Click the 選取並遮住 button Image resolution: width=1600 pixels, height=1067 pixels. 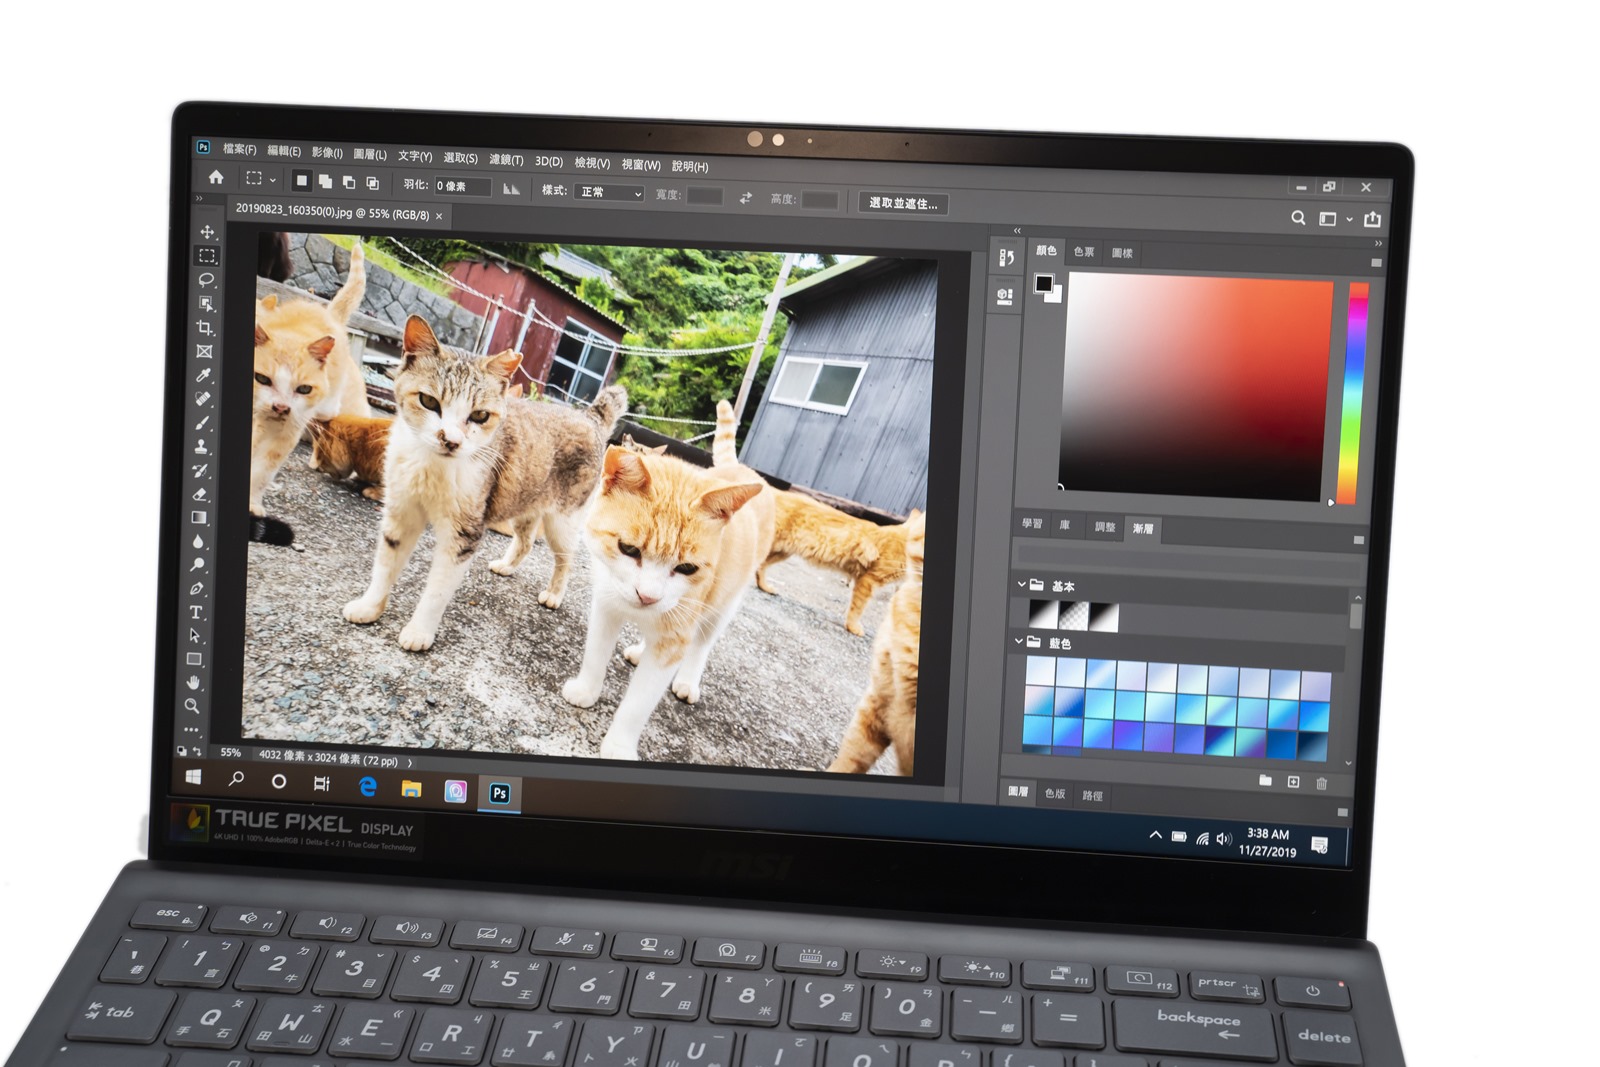click(903, 203)
